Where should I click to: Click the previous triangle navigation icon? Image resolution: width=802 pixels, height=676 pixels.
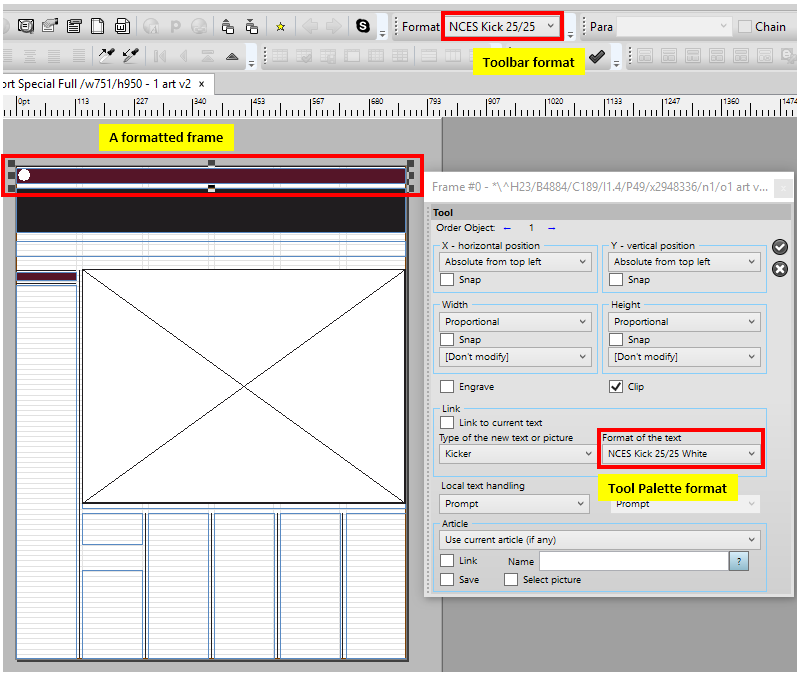(x=184, y=56)
